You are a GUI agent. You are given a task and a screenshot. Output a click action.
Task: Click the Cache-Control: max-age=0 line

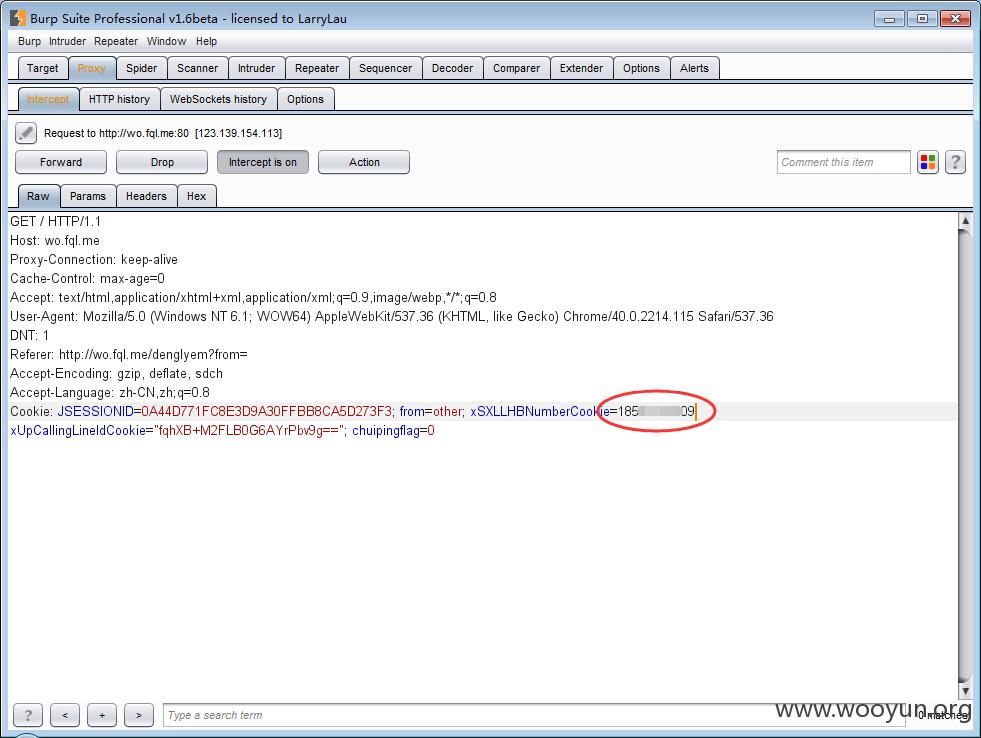pyautogui.click(x=88, y=278)
